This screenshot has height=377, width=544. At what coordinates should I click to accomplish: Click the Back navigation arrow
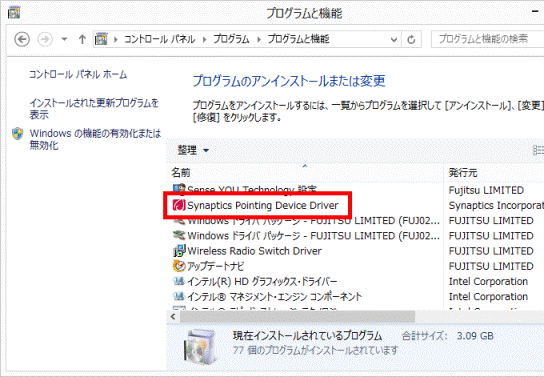(x=22, y=39)
